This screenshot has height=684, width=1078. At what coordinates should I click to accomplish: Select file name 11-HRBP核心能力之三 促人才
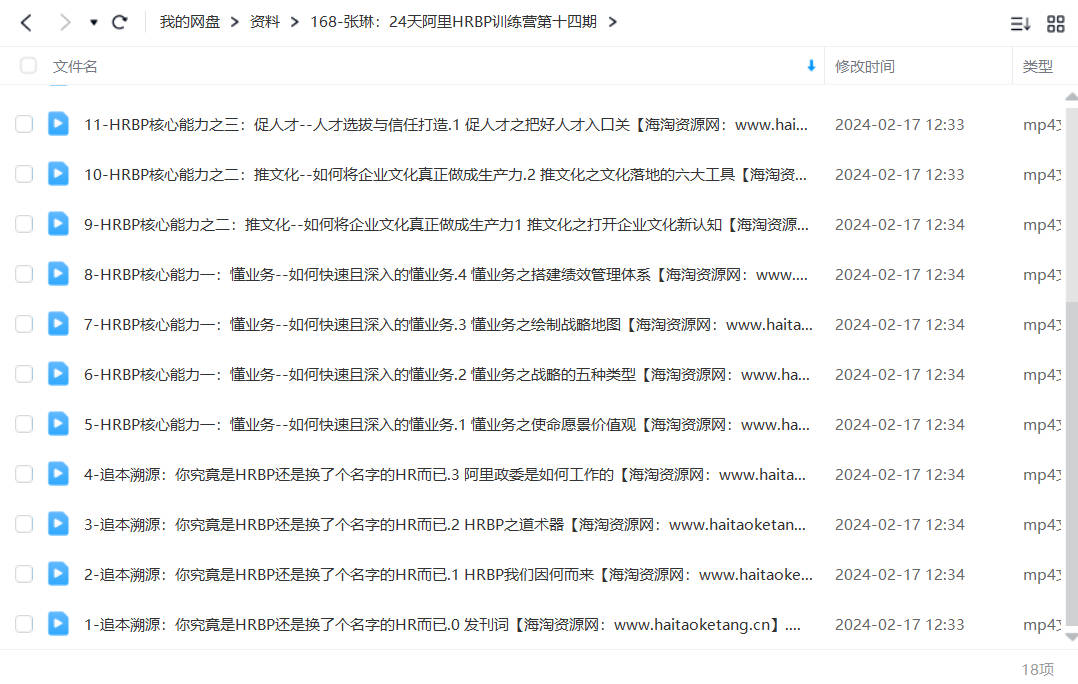click(x=446, y=124)
